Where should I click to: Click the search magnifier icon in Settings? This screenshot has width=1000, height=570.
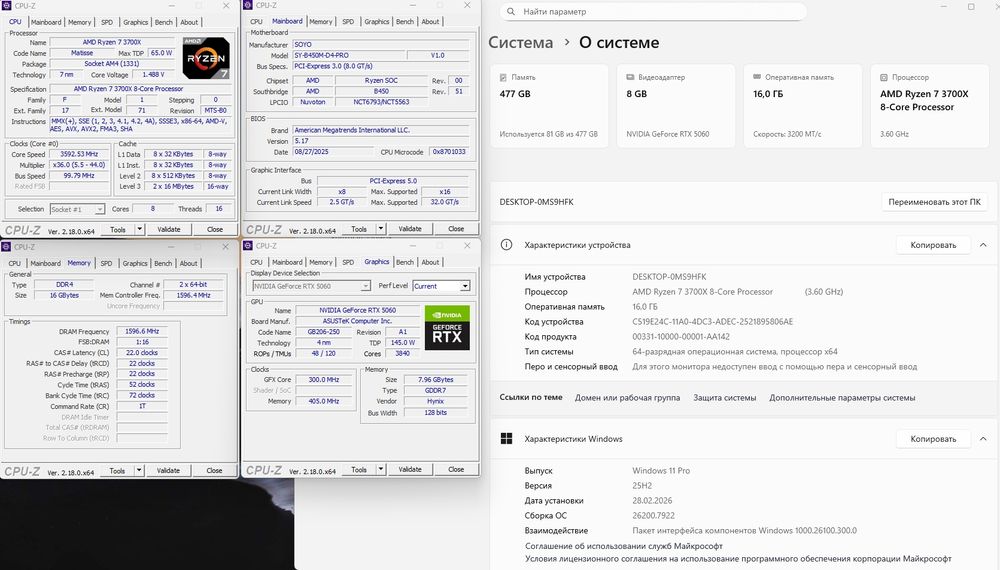[511, 11]
